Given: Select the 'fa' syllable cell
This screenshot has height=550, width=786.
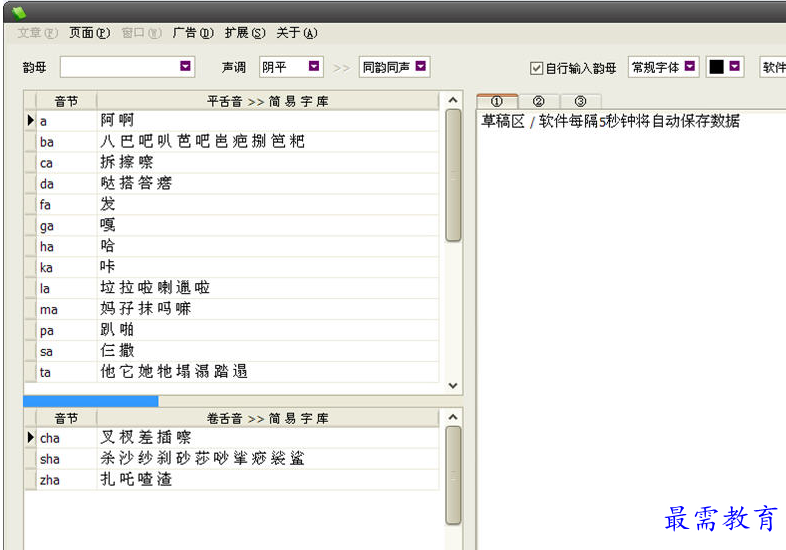Looking at the screenshot, I should [66, 205].
